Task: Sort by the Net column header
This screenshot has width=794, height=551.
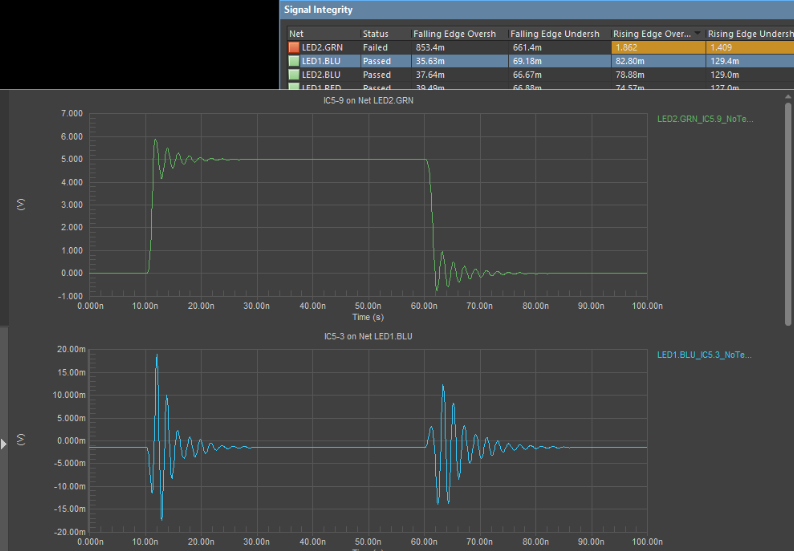Action: tap(324, 34)
